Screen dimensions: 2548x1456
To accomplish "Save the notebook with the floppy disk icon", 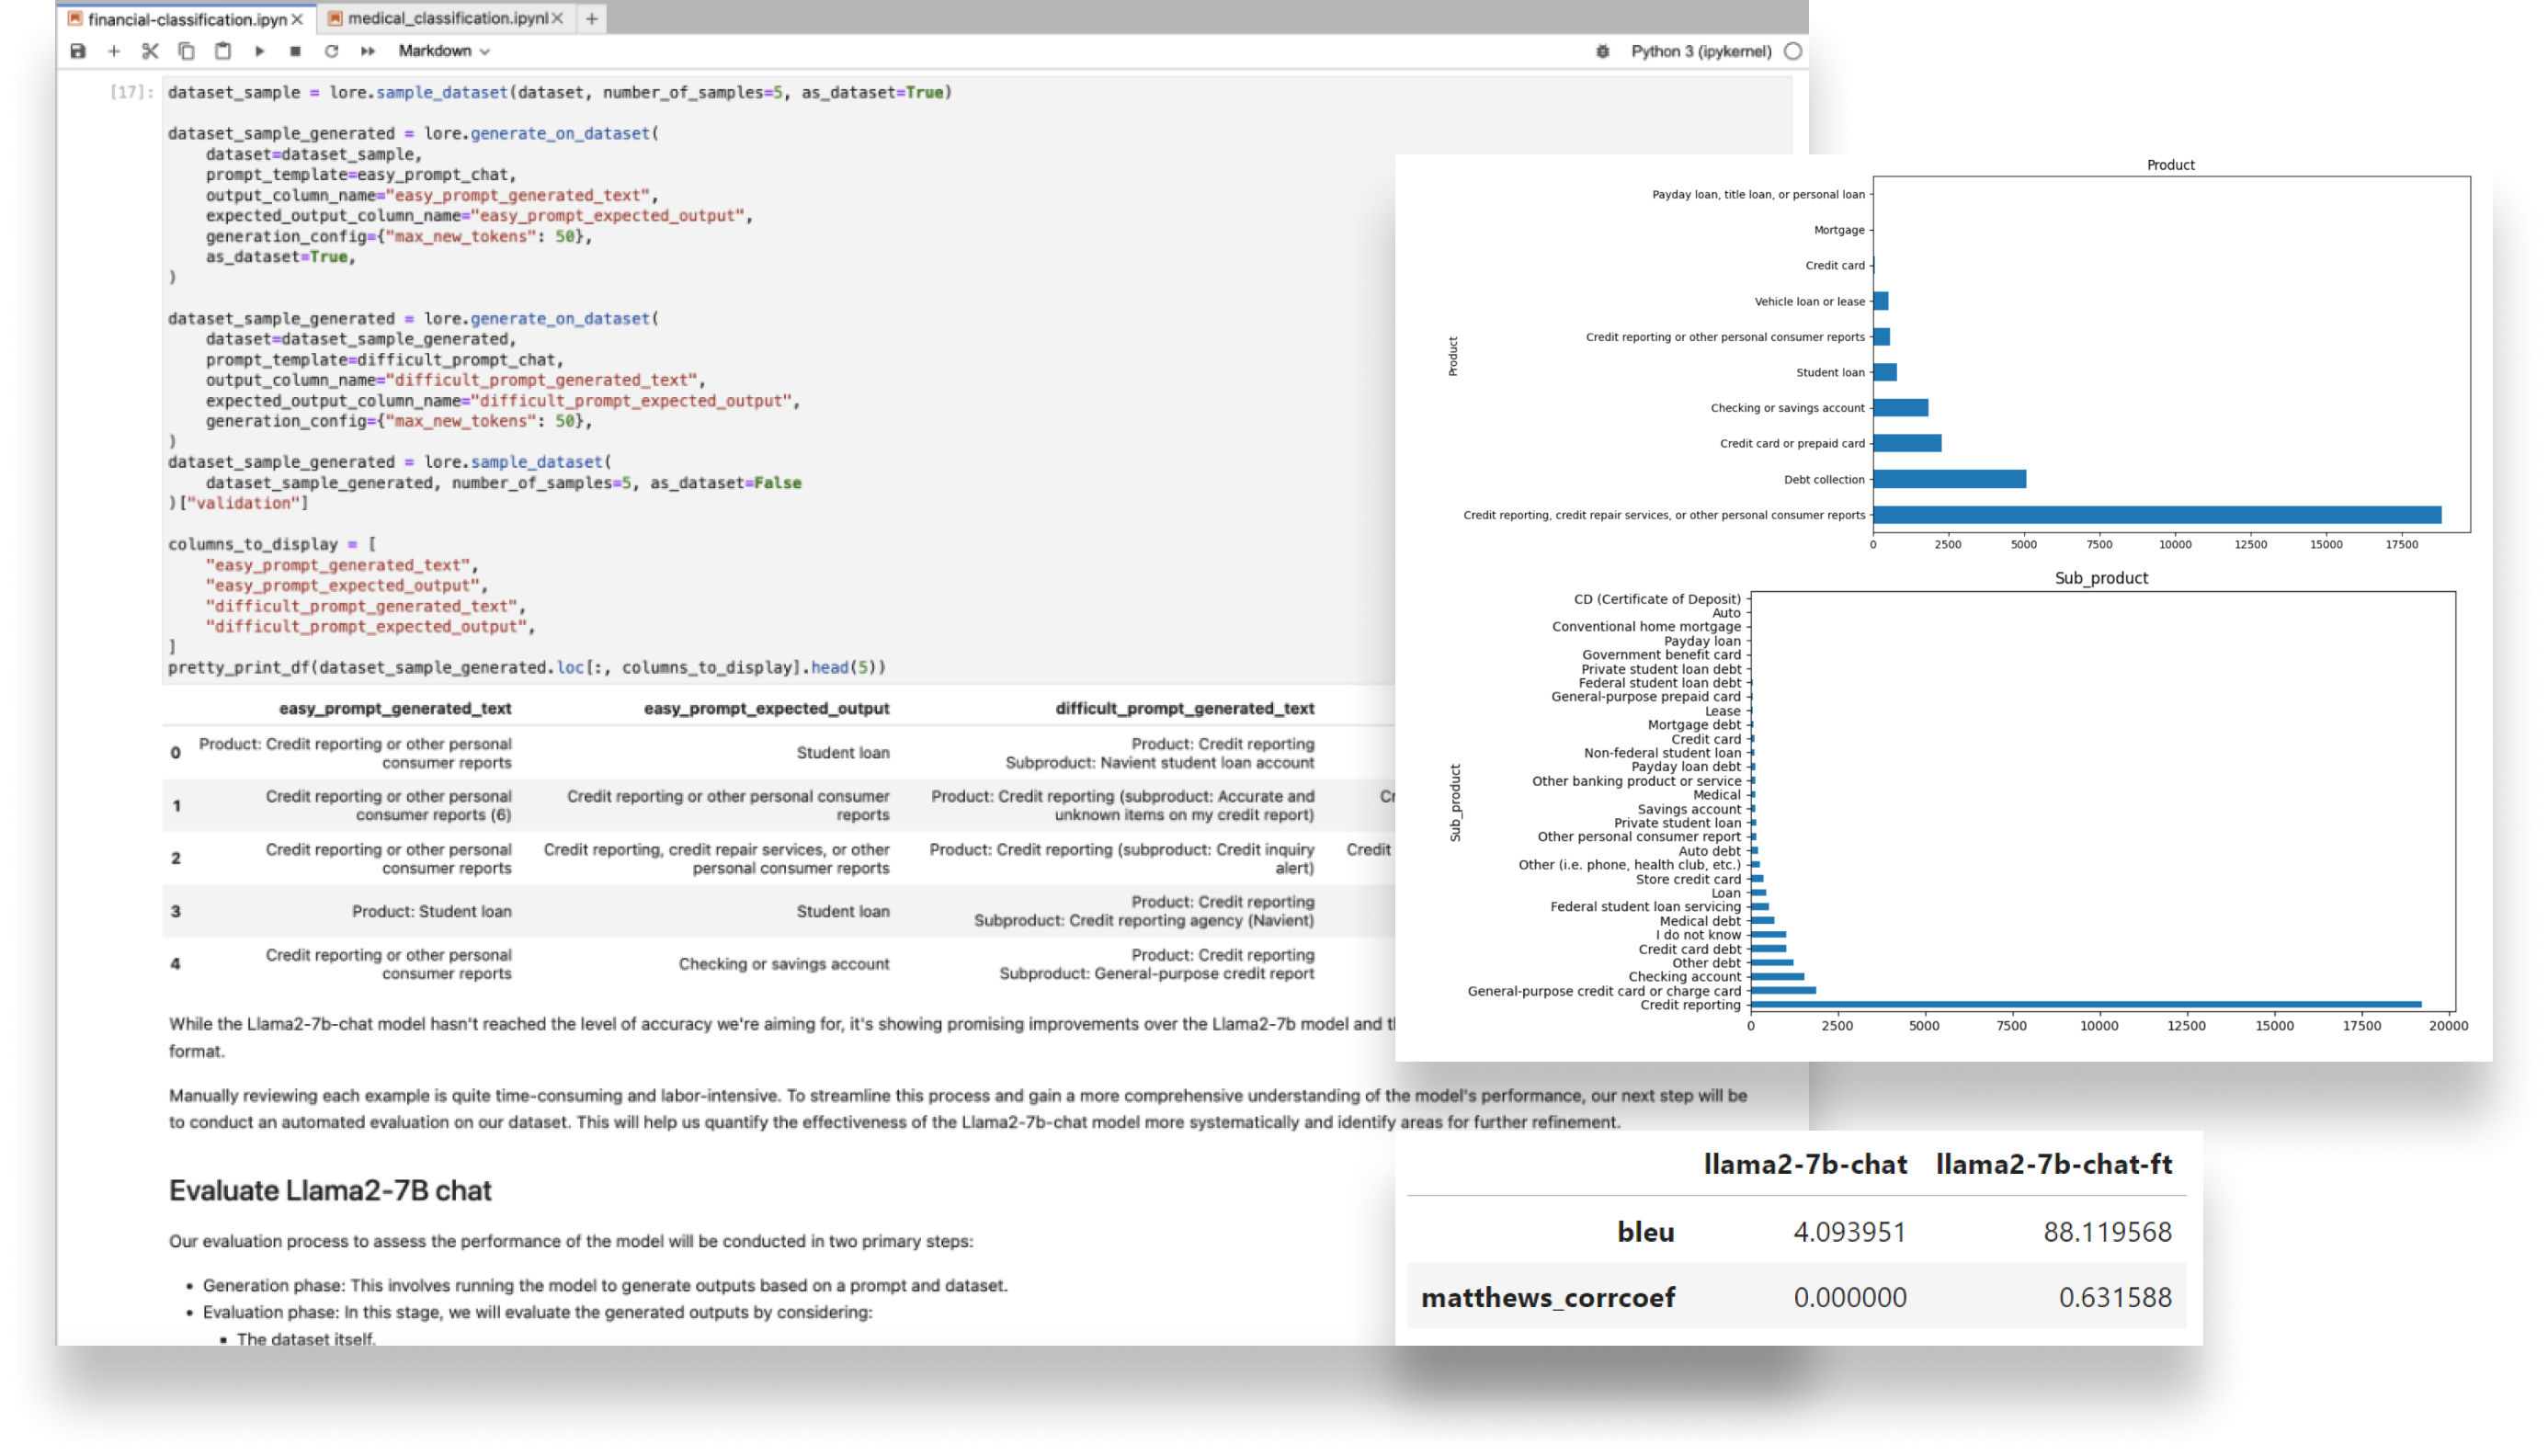I will pos(78,51).
